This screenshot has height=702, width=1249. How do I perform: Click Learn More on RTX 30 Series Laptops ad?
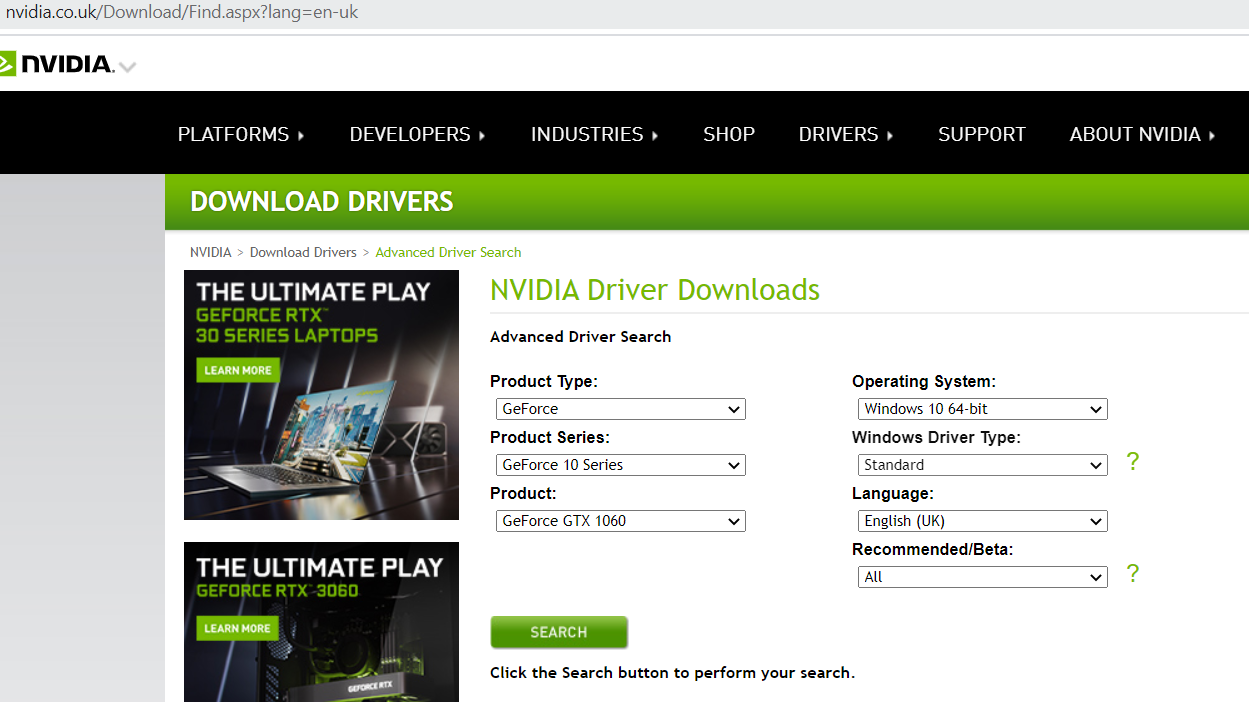pos(238,370)
